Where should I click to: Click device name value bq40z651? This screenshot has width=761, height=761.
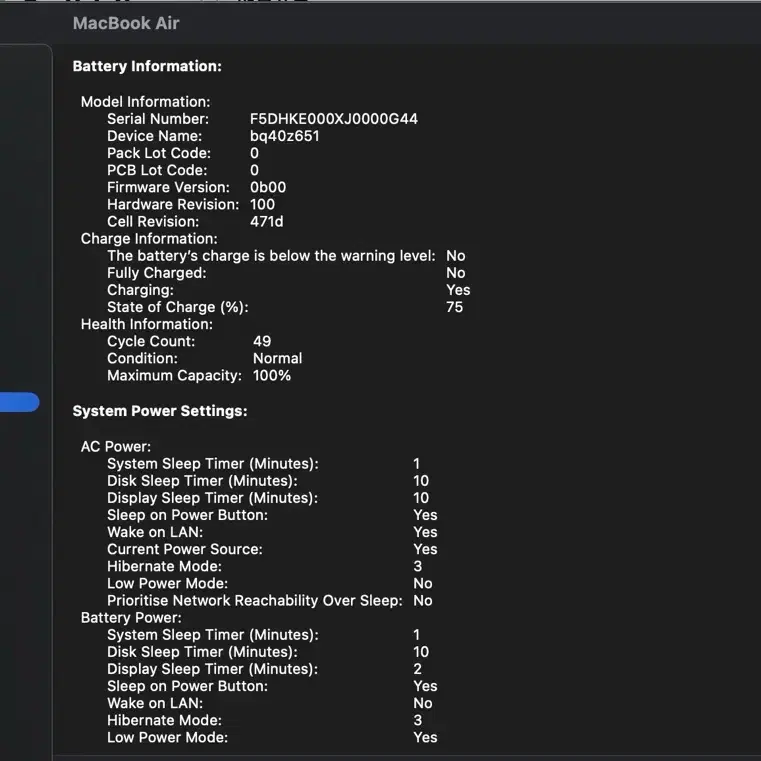[x=285, y=136]
